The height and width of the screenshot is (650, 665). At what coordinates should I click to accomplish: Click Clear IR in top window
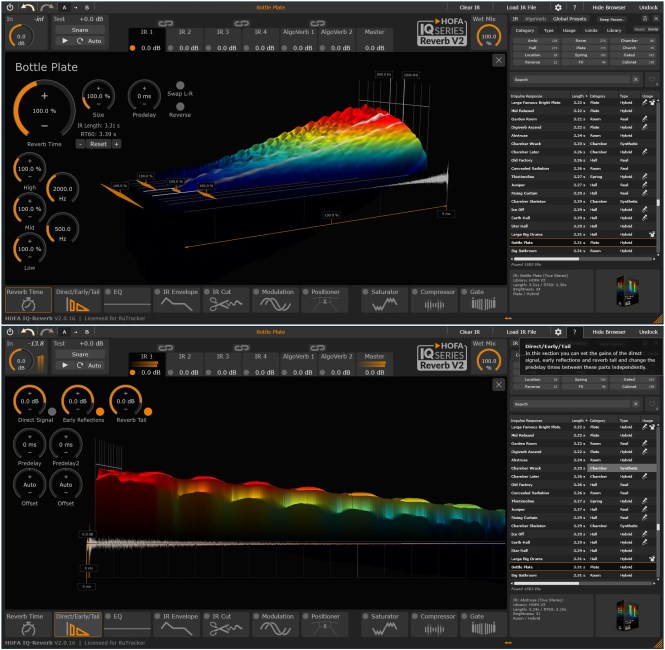[x=469, y=7]
